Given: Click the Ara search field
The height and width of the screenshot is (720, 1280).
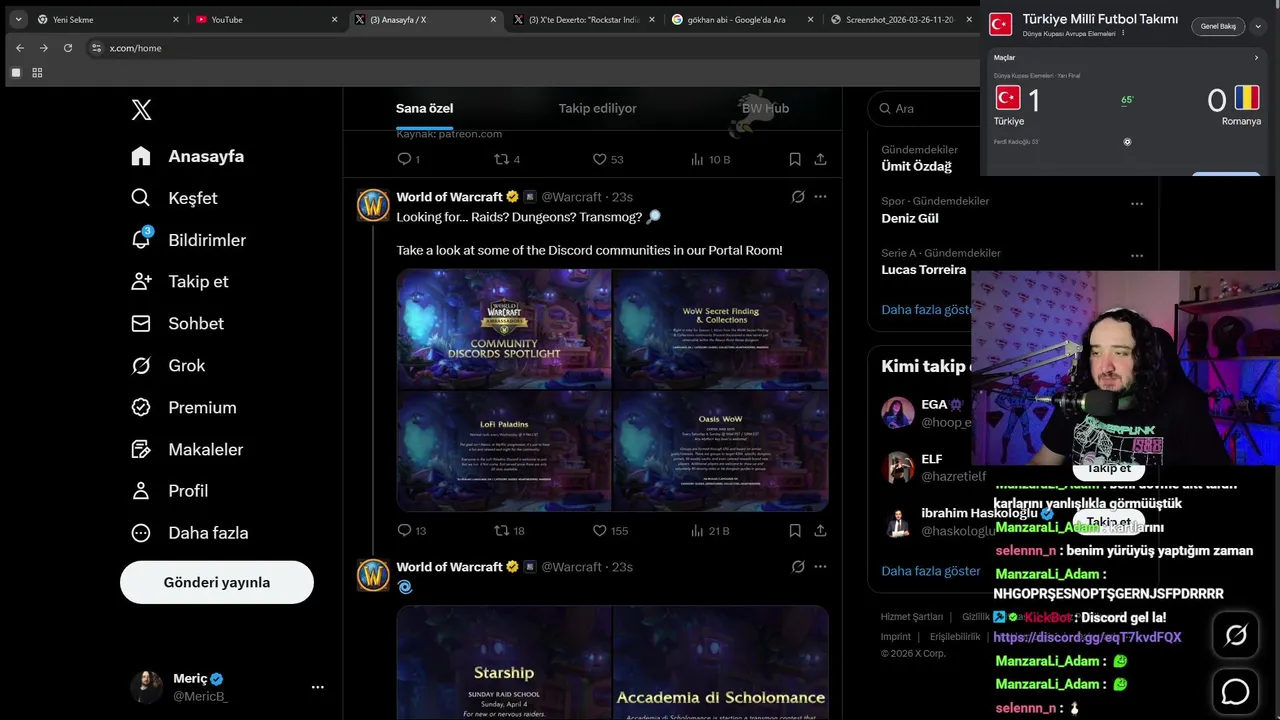Looking at the screenshot, I should tap(925, 108).
